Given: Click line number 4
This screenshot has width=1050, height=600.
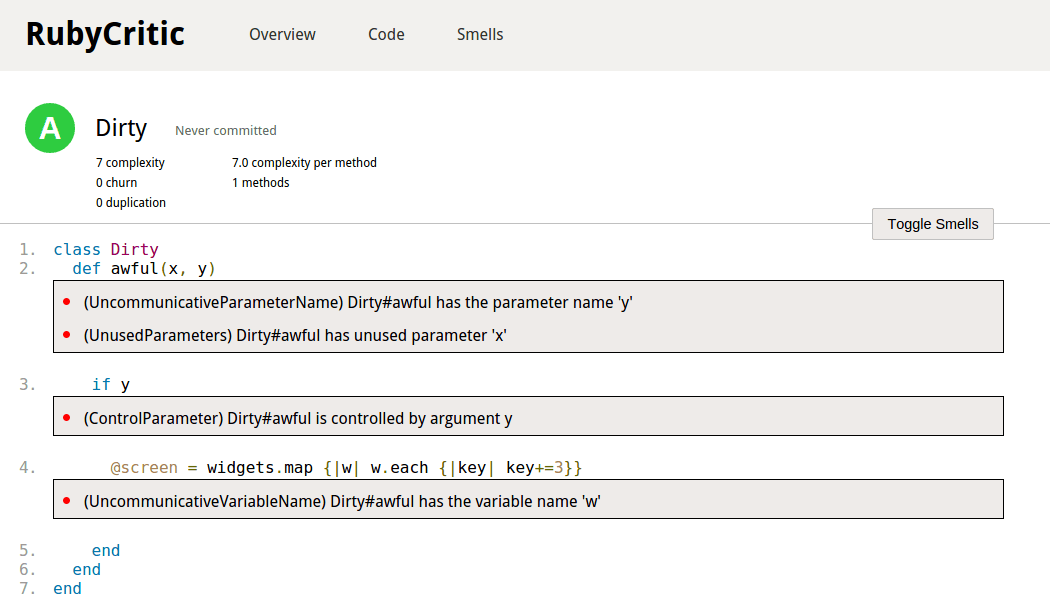Looking at the screenshot, I should click(x=27, y=467).
